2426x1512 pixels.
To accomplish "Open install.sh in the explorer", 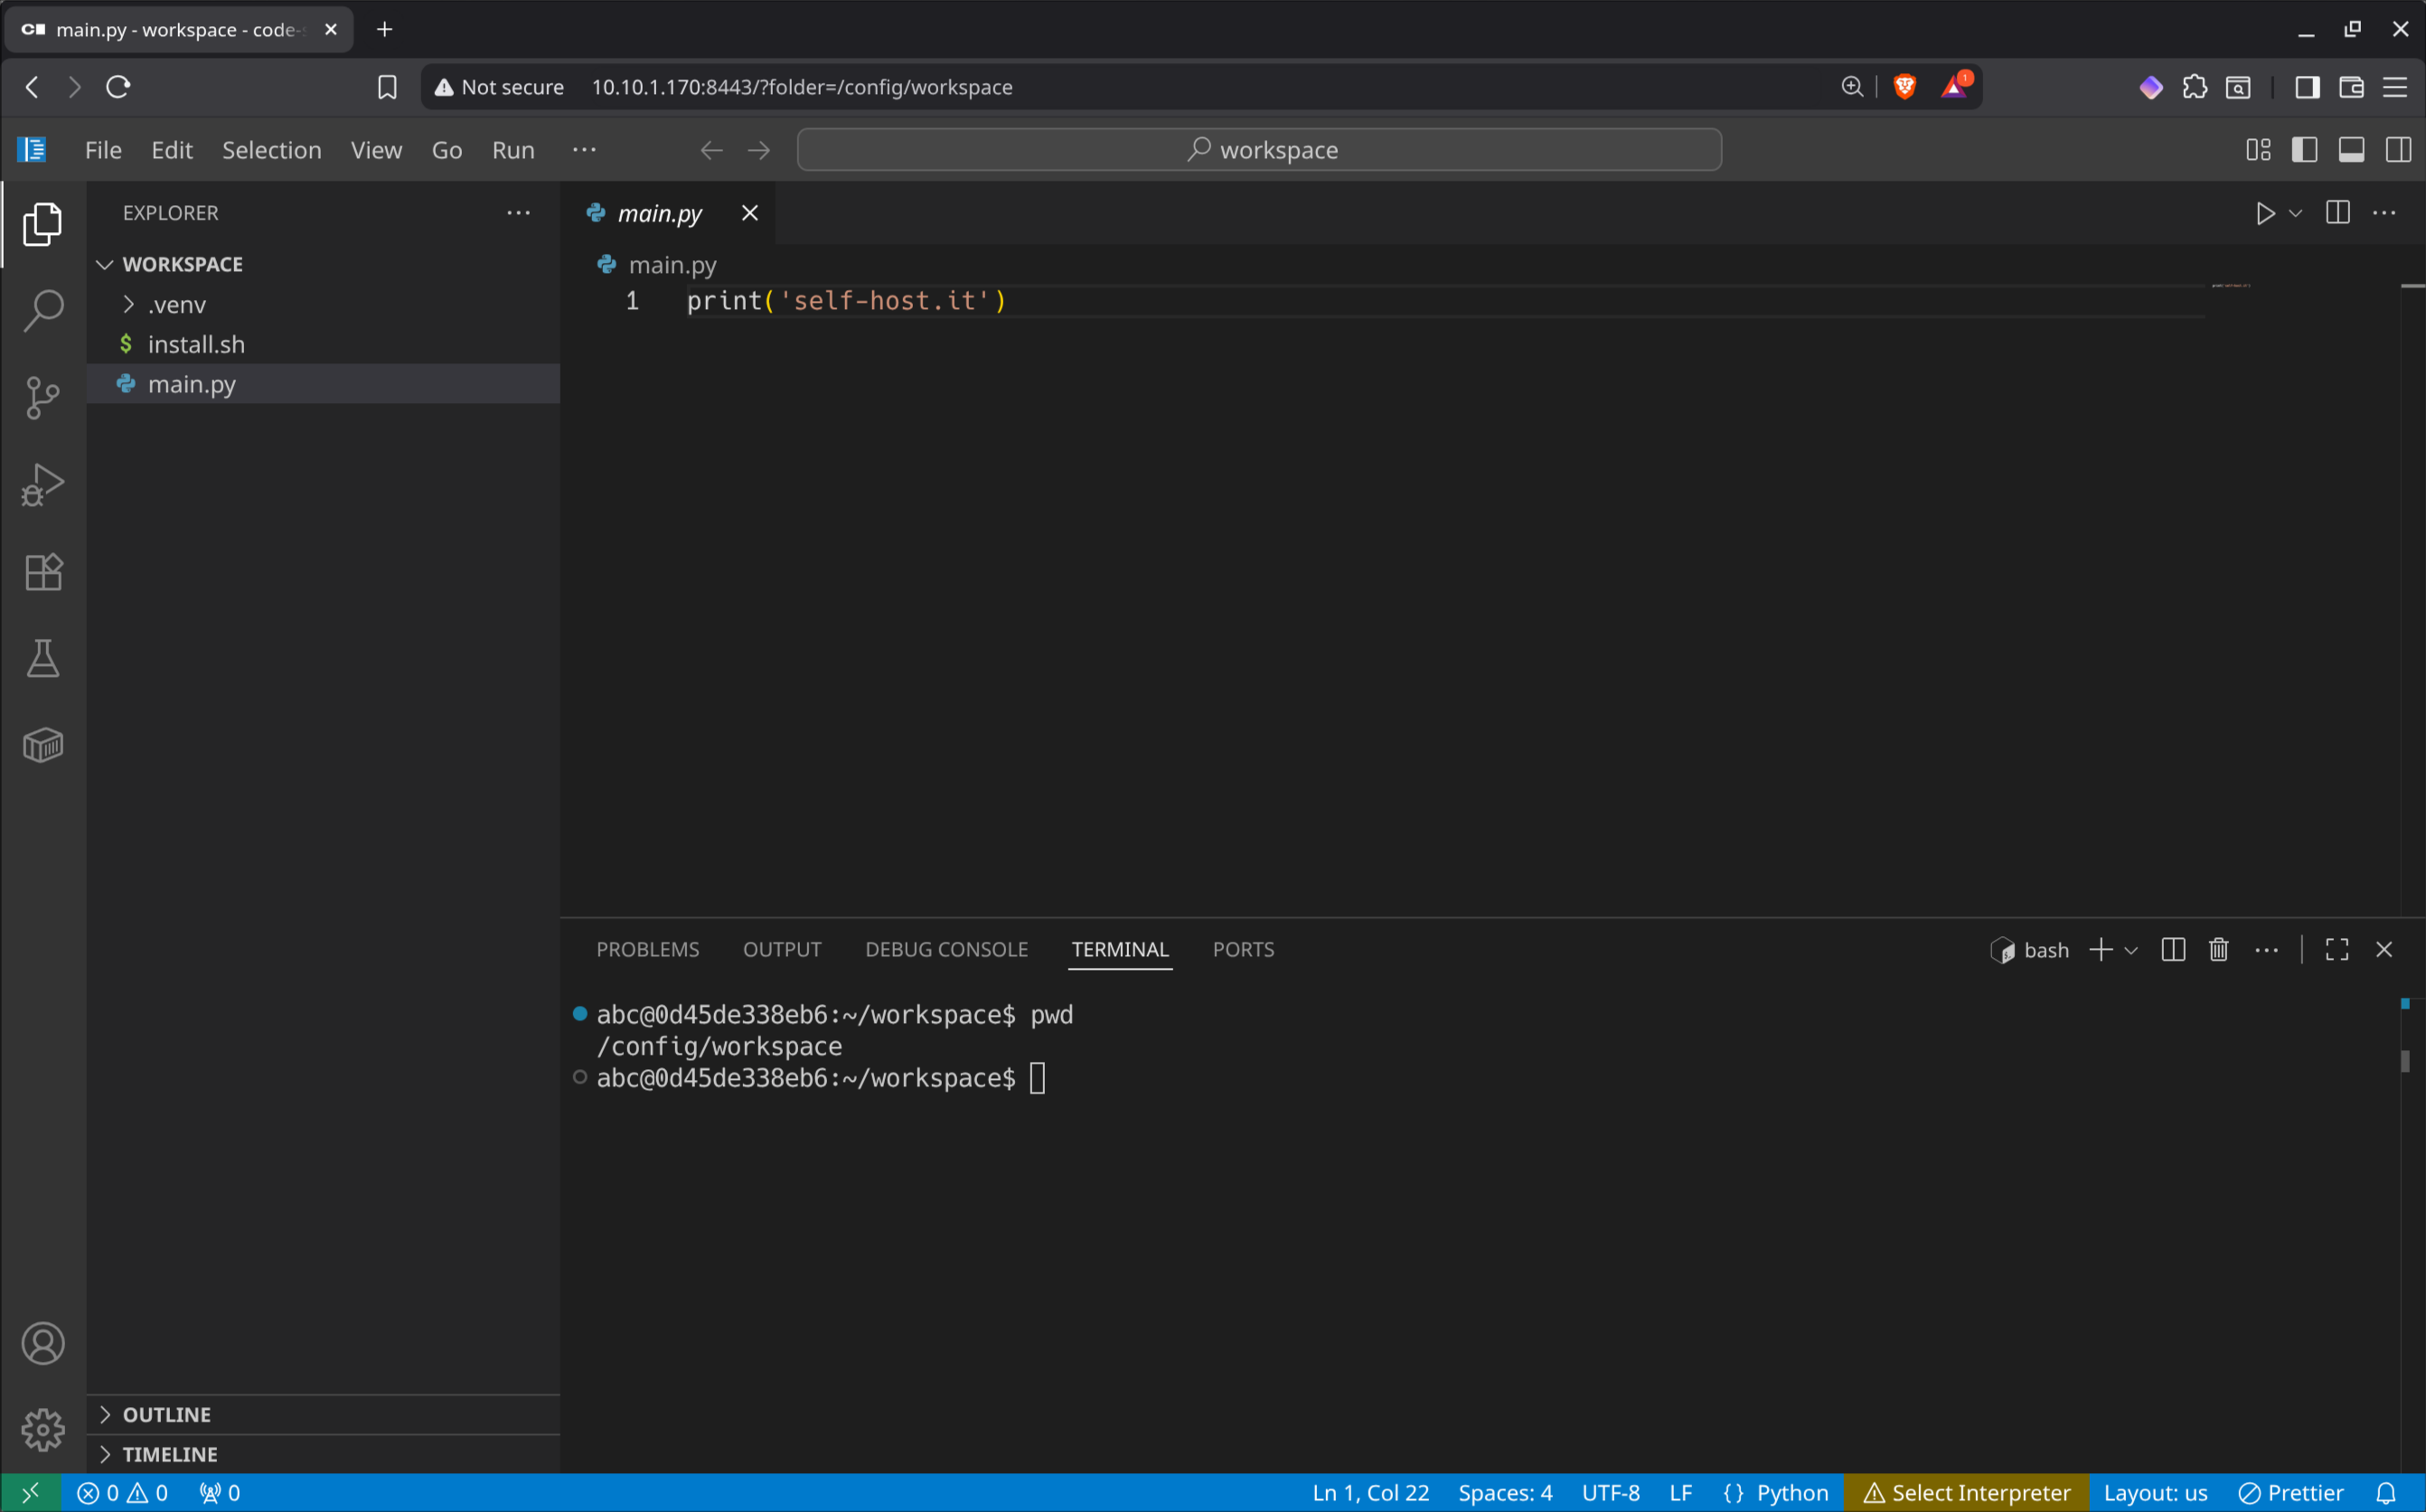I will pyautogui.click(x=196, y=344).
